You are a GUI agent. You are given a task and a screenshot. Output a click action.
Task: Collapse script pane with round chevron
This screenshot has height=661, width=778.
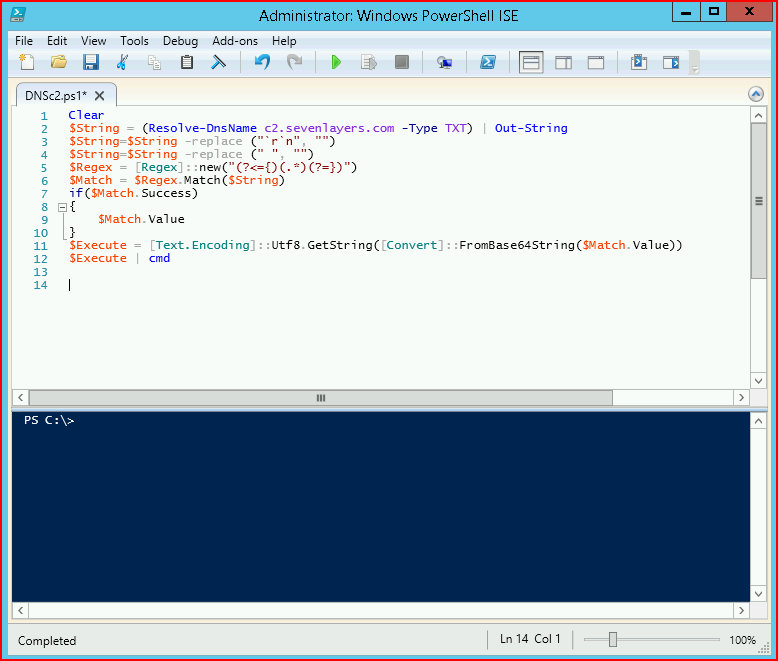coord(756,94)
